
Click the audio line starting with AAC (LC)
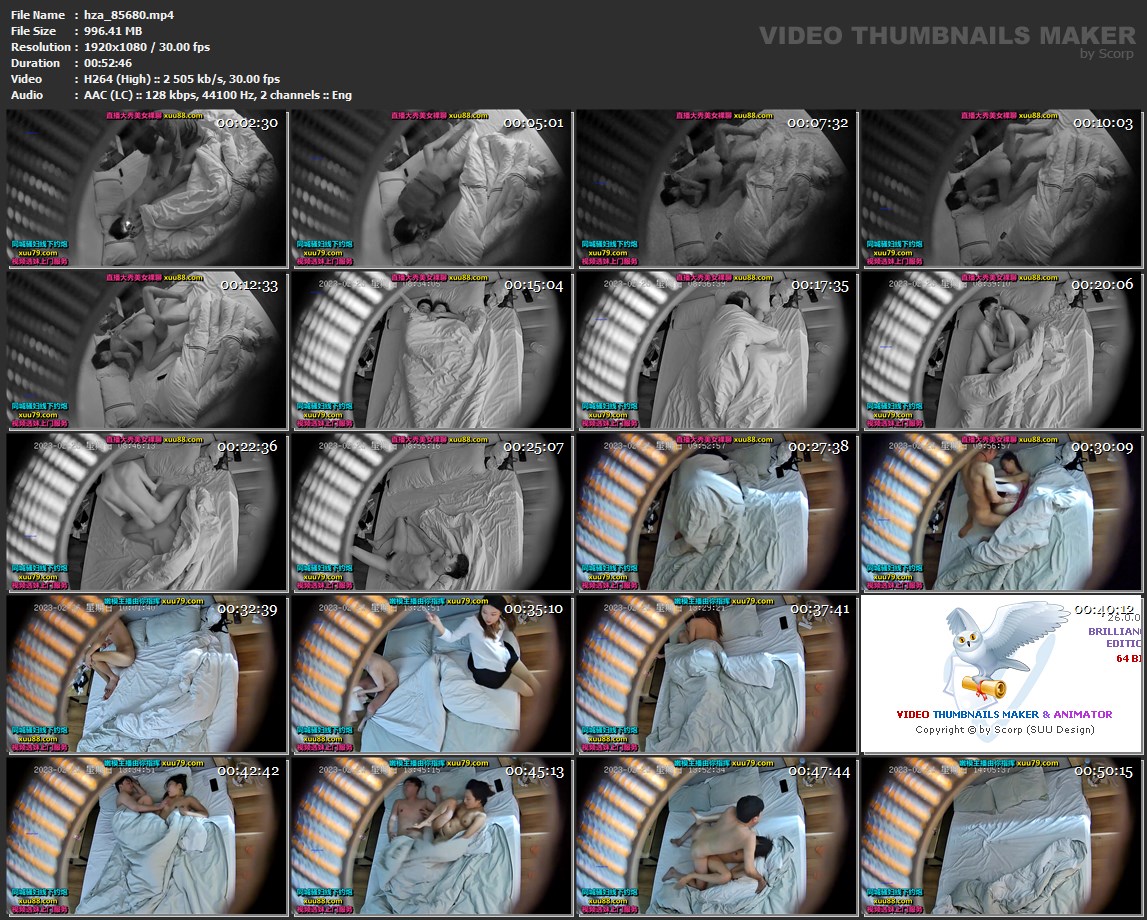click(218, 95)
